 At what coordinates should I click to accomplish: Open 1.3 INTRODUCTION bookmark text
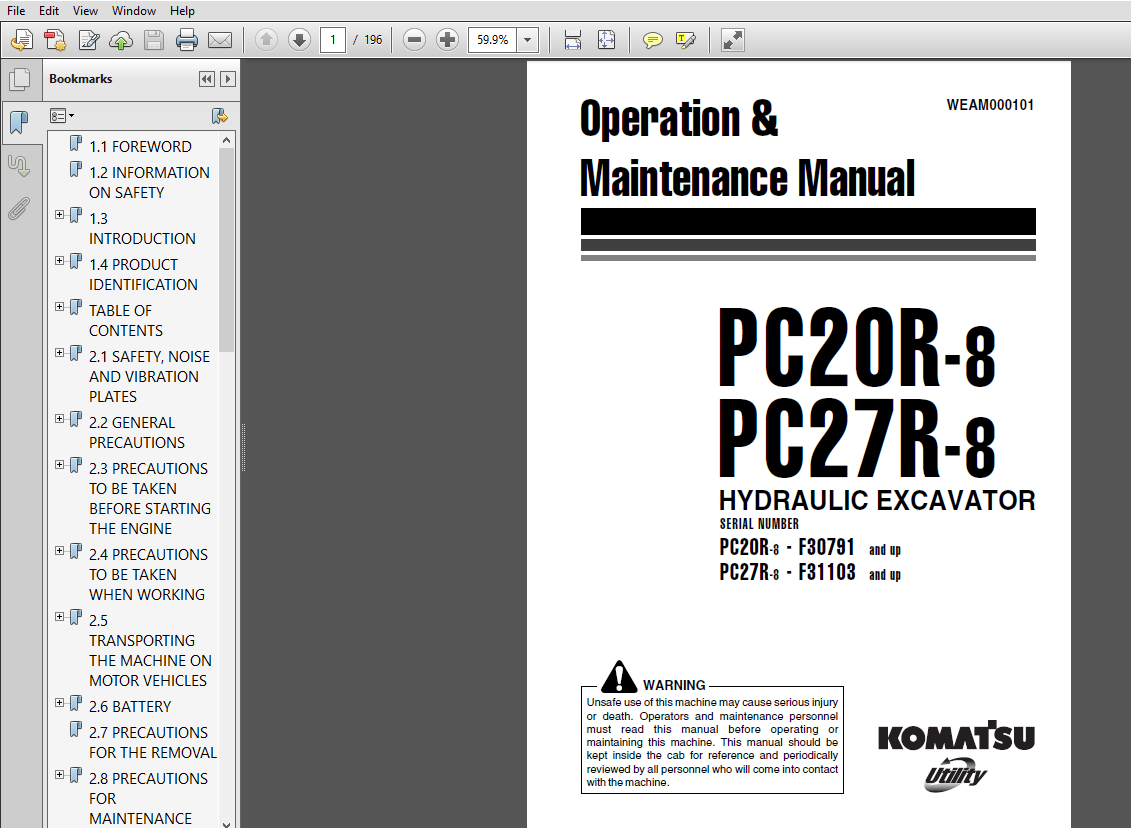(x=142, y=229)
